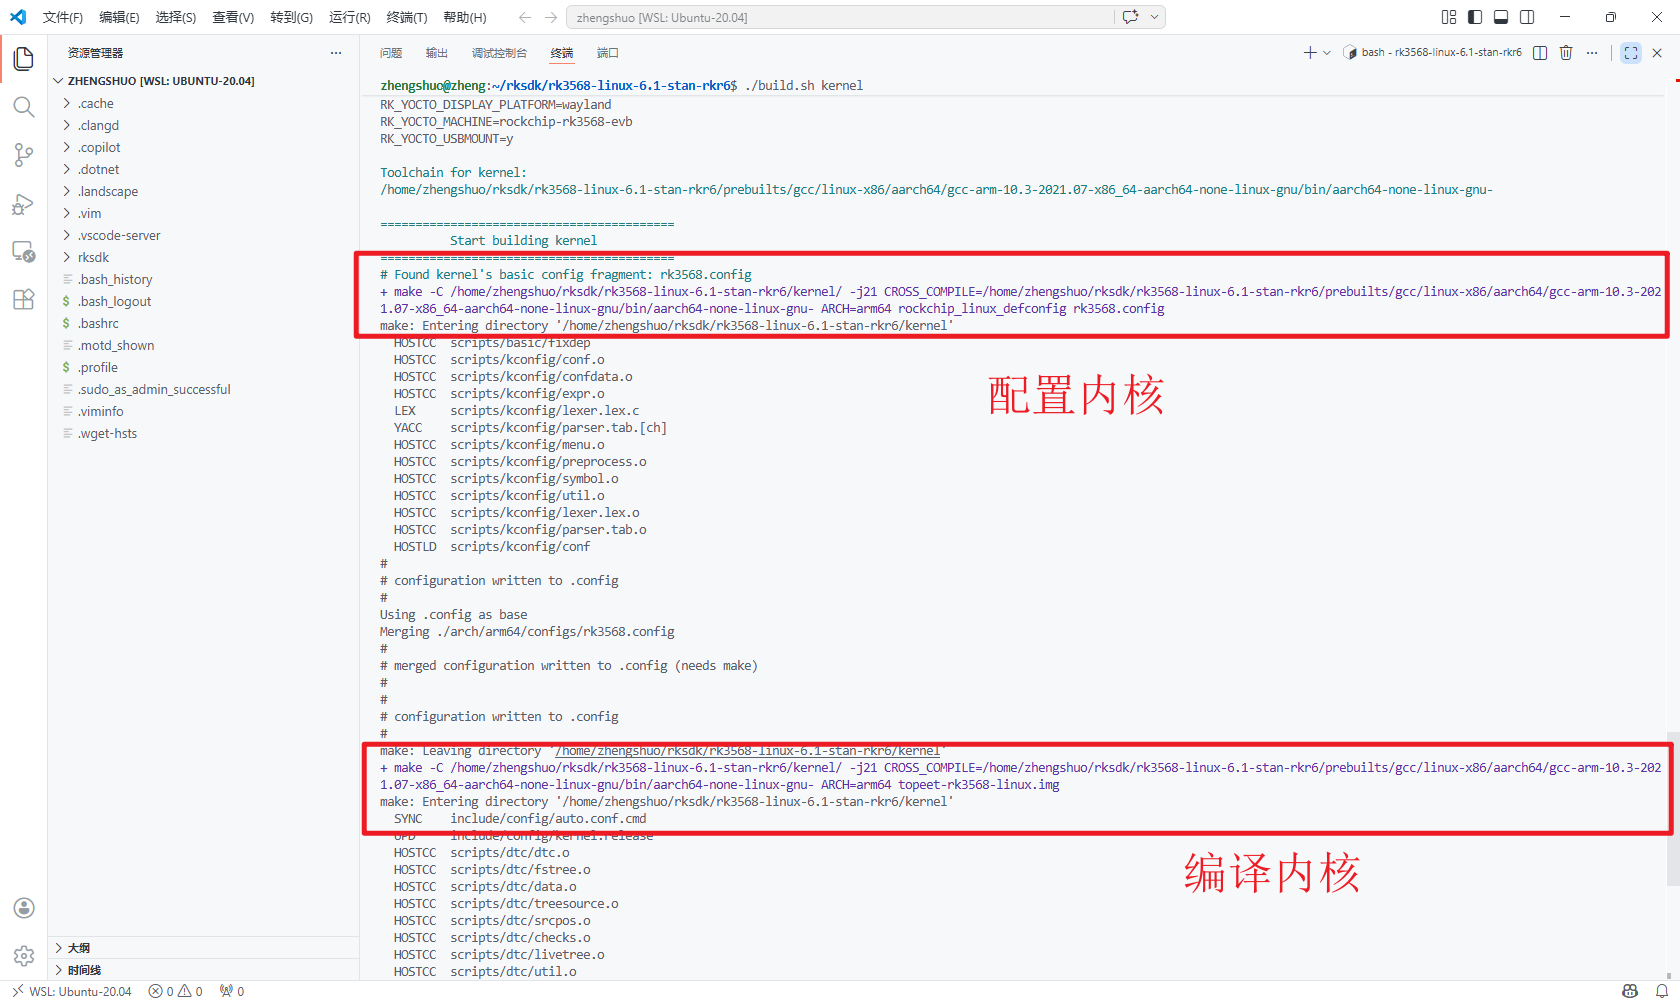Open the .bash_history file

[204, 279]
